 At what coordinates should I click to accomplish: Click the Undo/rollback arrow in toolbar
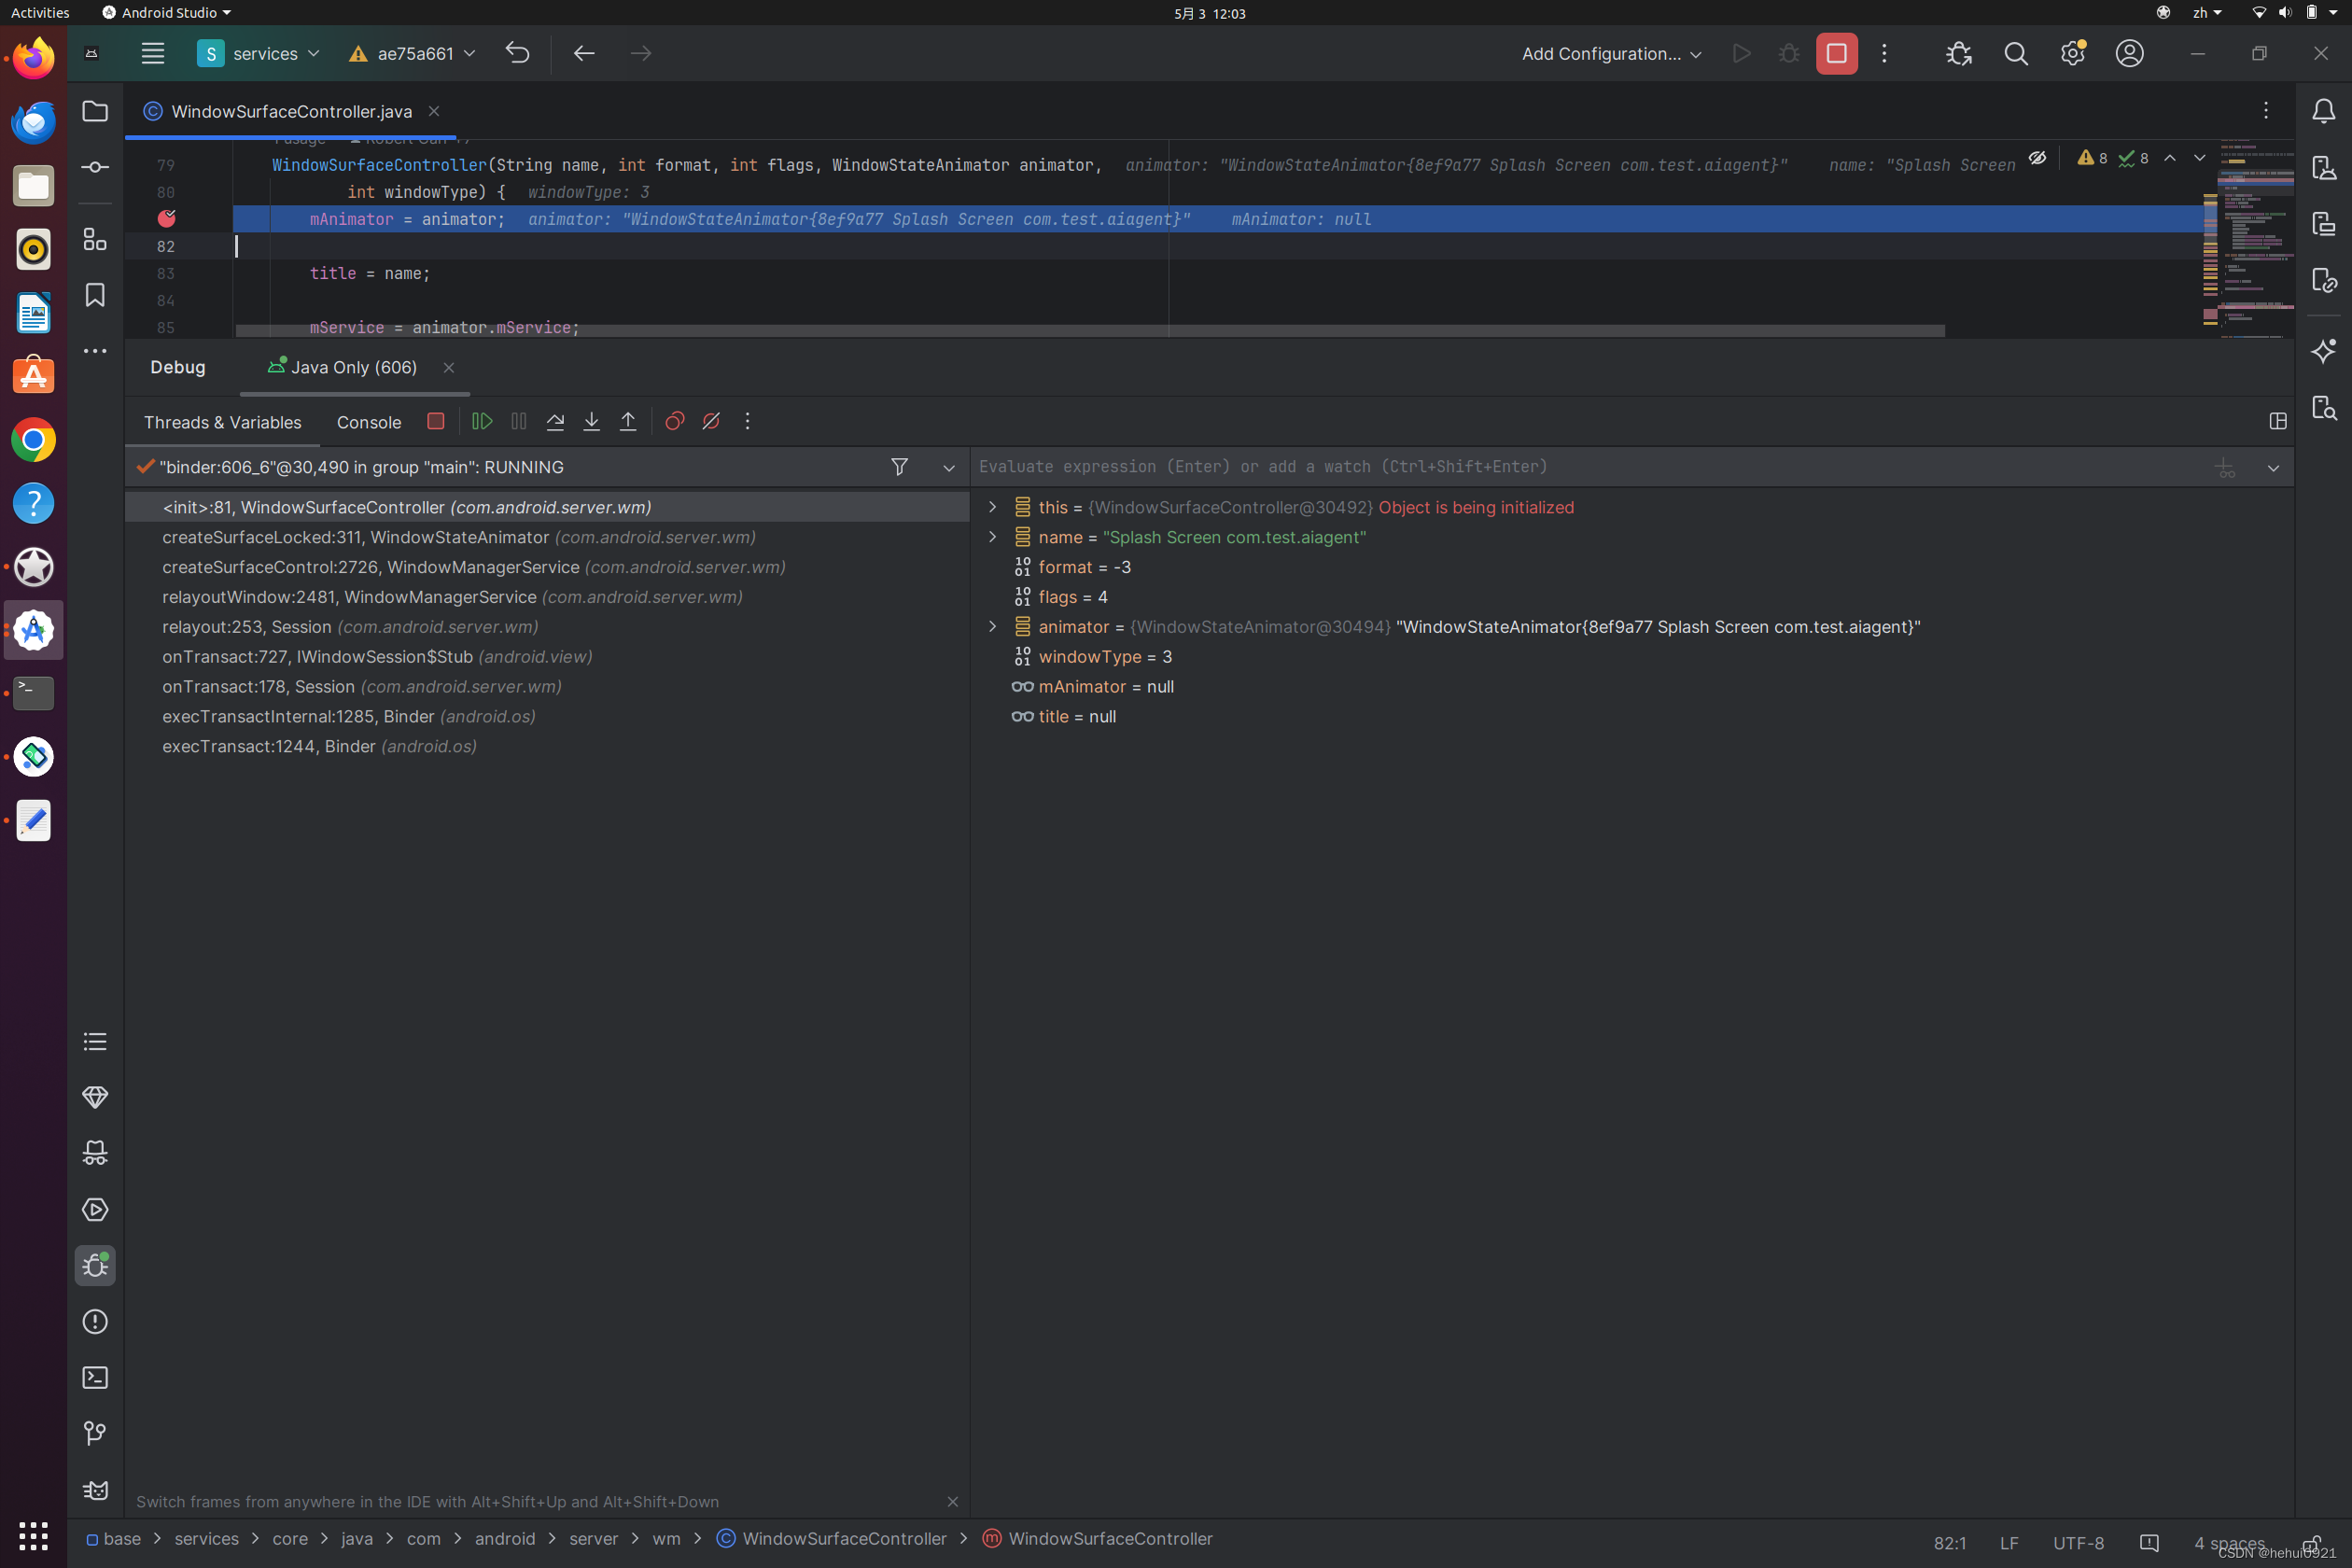pos(517,53)
